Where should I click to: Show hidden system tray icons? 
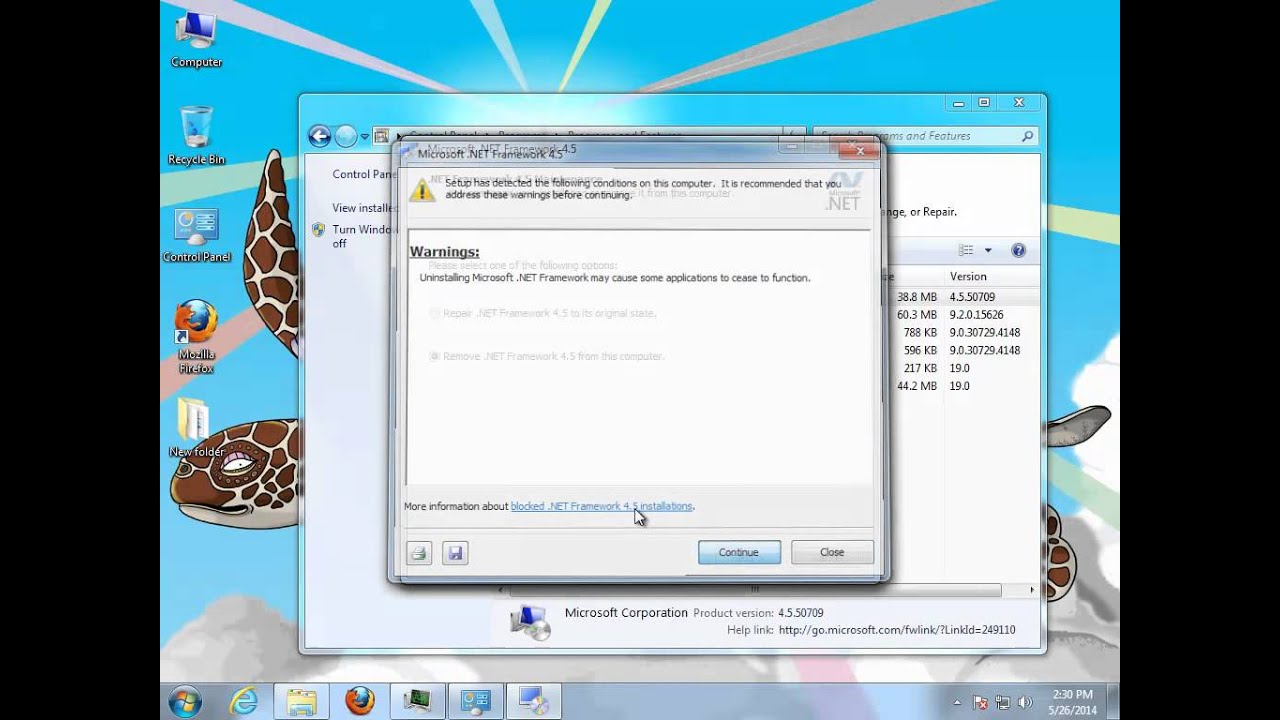point(957,702)
